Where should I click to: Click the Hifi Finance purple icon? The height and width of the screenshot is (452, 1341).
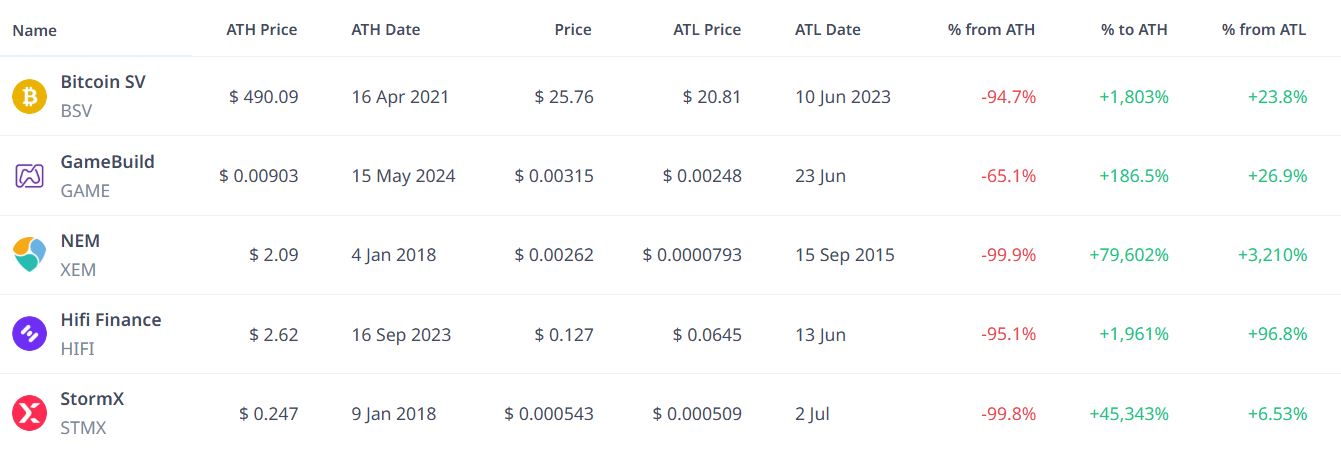coord(29,334)
